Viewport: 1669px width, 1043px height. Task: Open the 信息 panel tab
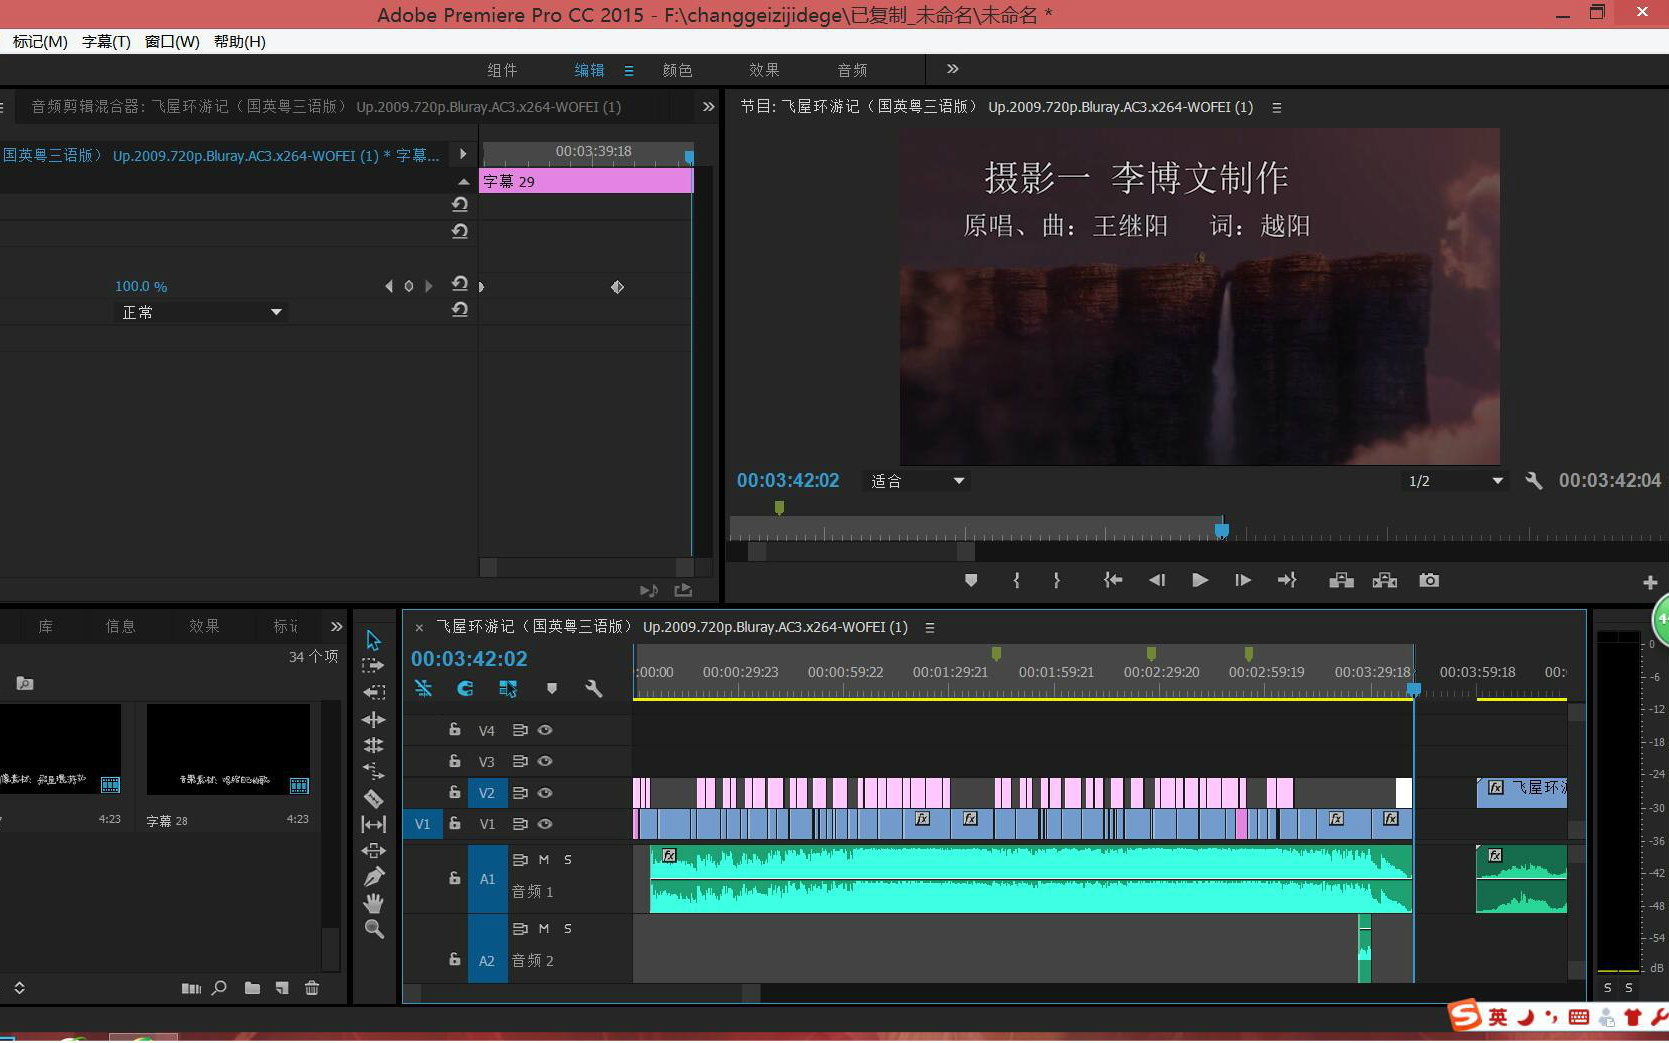(x=120, y=626)
